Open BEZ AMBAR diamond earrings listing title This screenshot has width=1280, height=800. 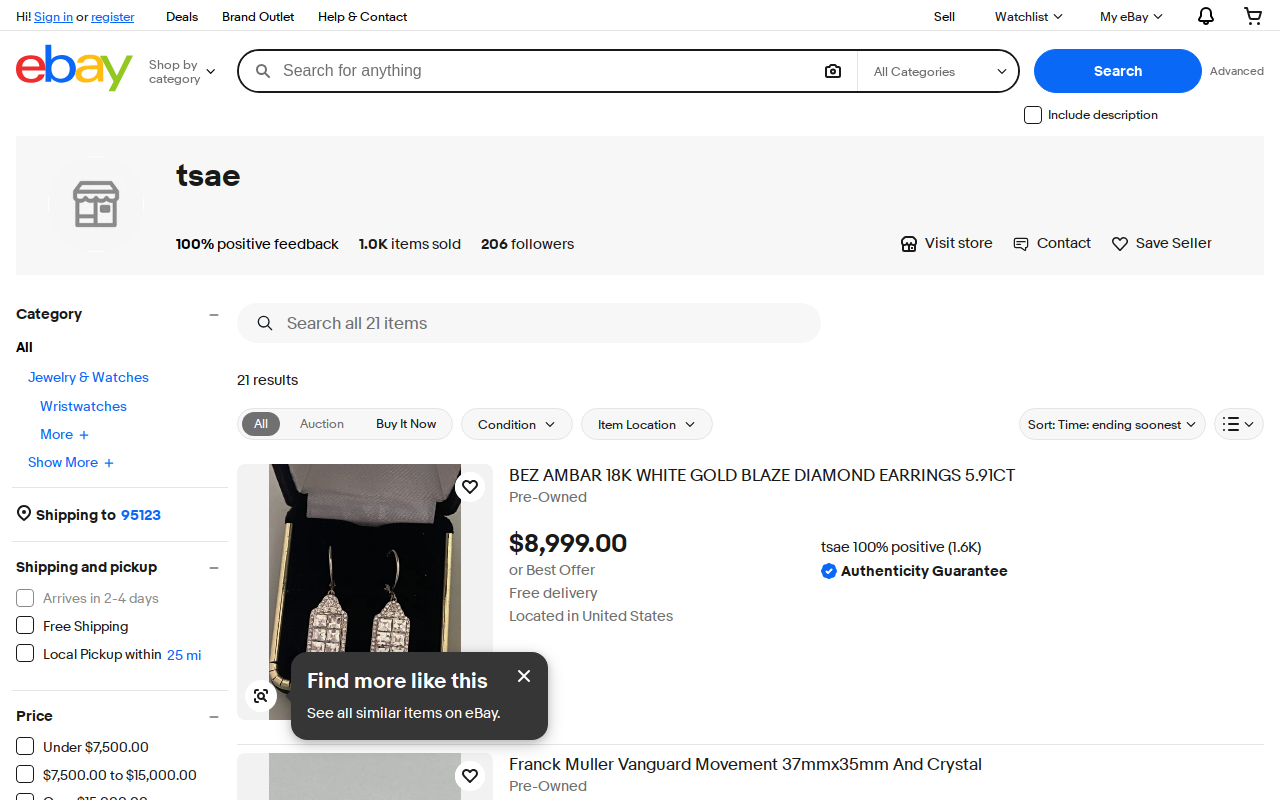point(762,475)
